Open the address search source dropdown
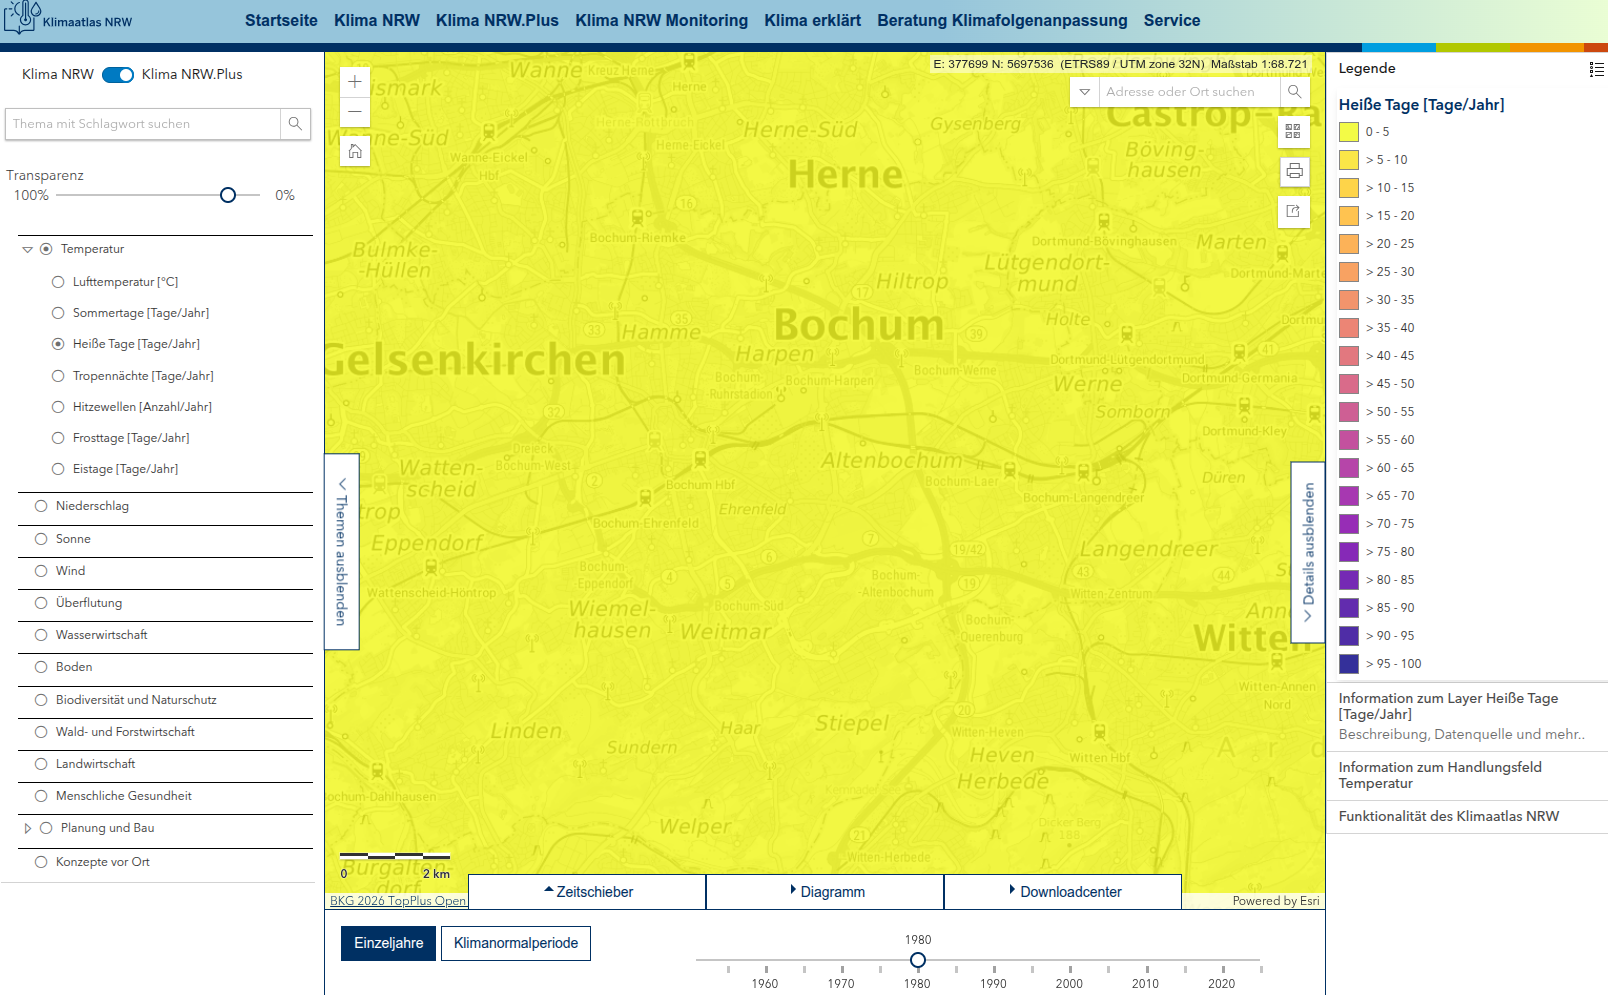1608x995 pixels. tap(1084, 92)
